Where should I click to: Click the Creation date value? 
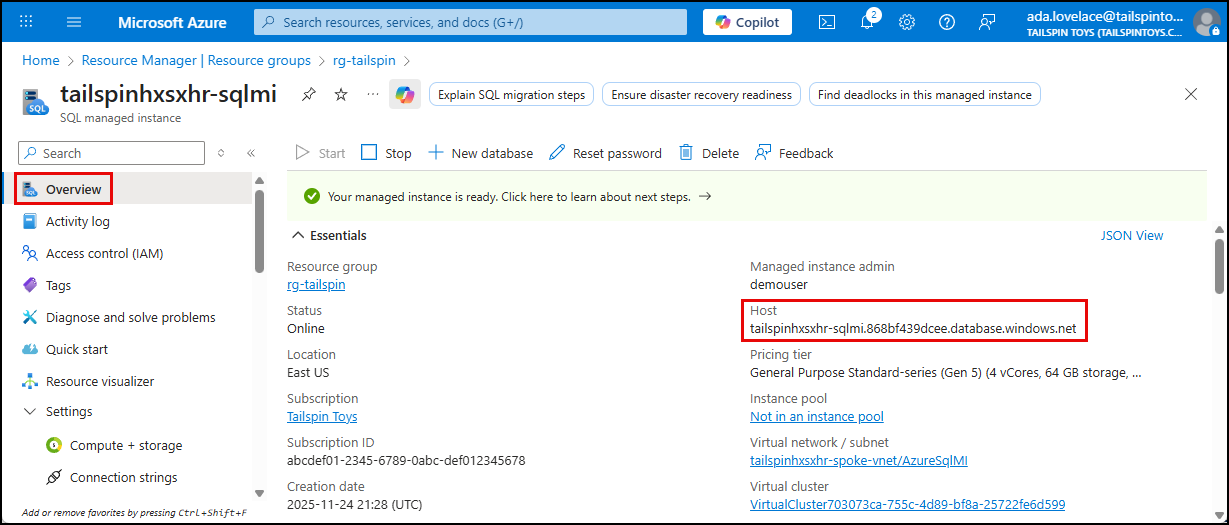coord(355,504)
